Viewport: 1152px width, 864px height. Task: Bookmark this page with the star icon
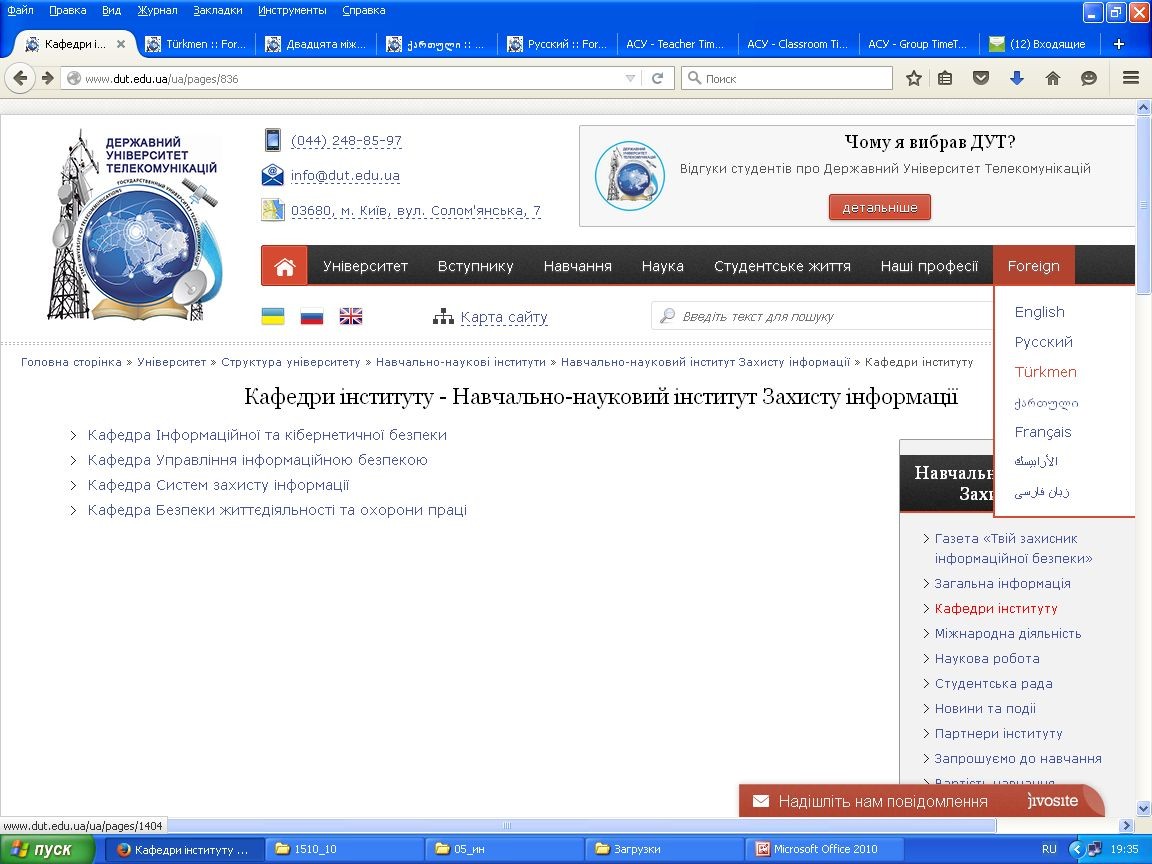(x=913, y=78)
